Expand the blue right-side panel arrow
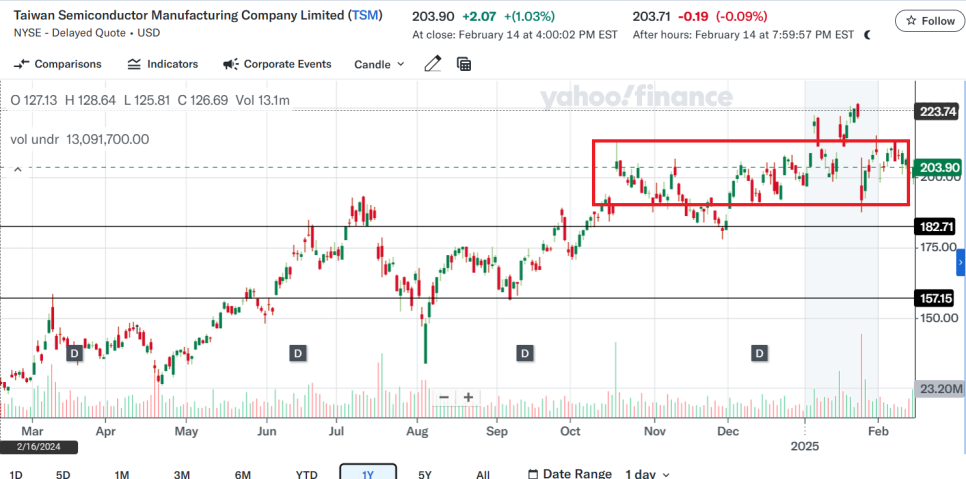The image size is (966, 479). point(960,263)
